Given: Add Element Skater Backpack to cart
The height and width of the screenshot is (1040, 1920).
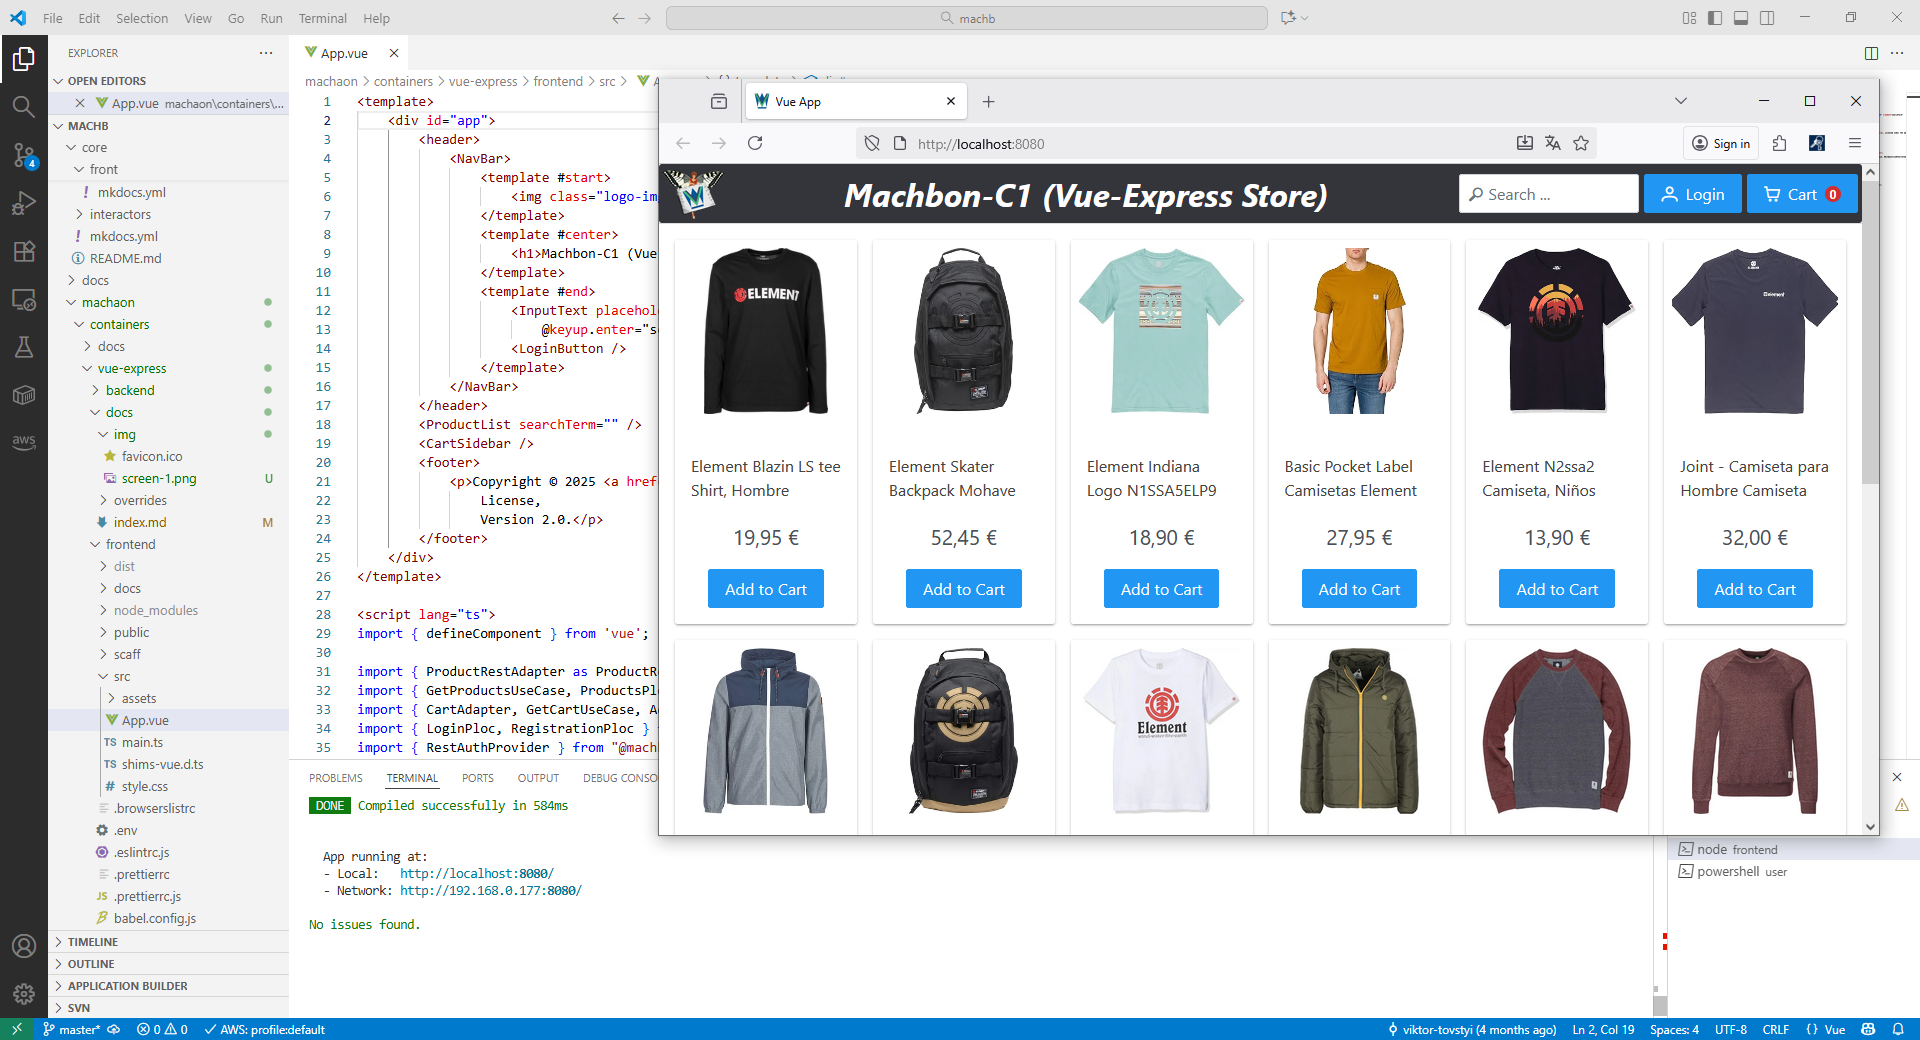Looking at the screenshot, I should pos(963,589).
